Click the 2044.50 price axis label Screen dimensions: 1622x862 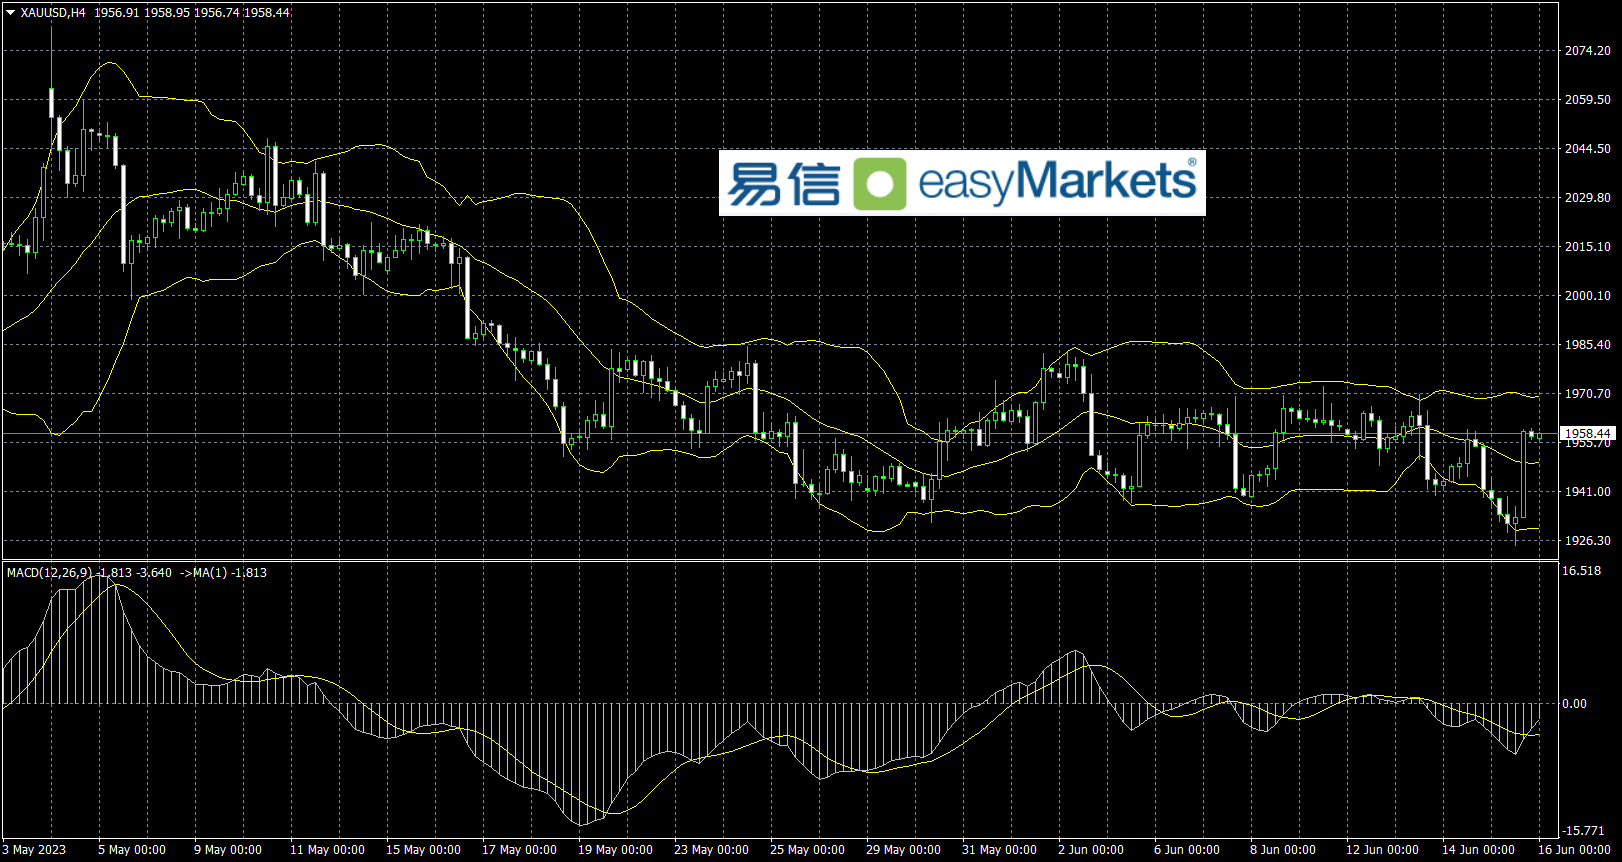point(1587,149)
